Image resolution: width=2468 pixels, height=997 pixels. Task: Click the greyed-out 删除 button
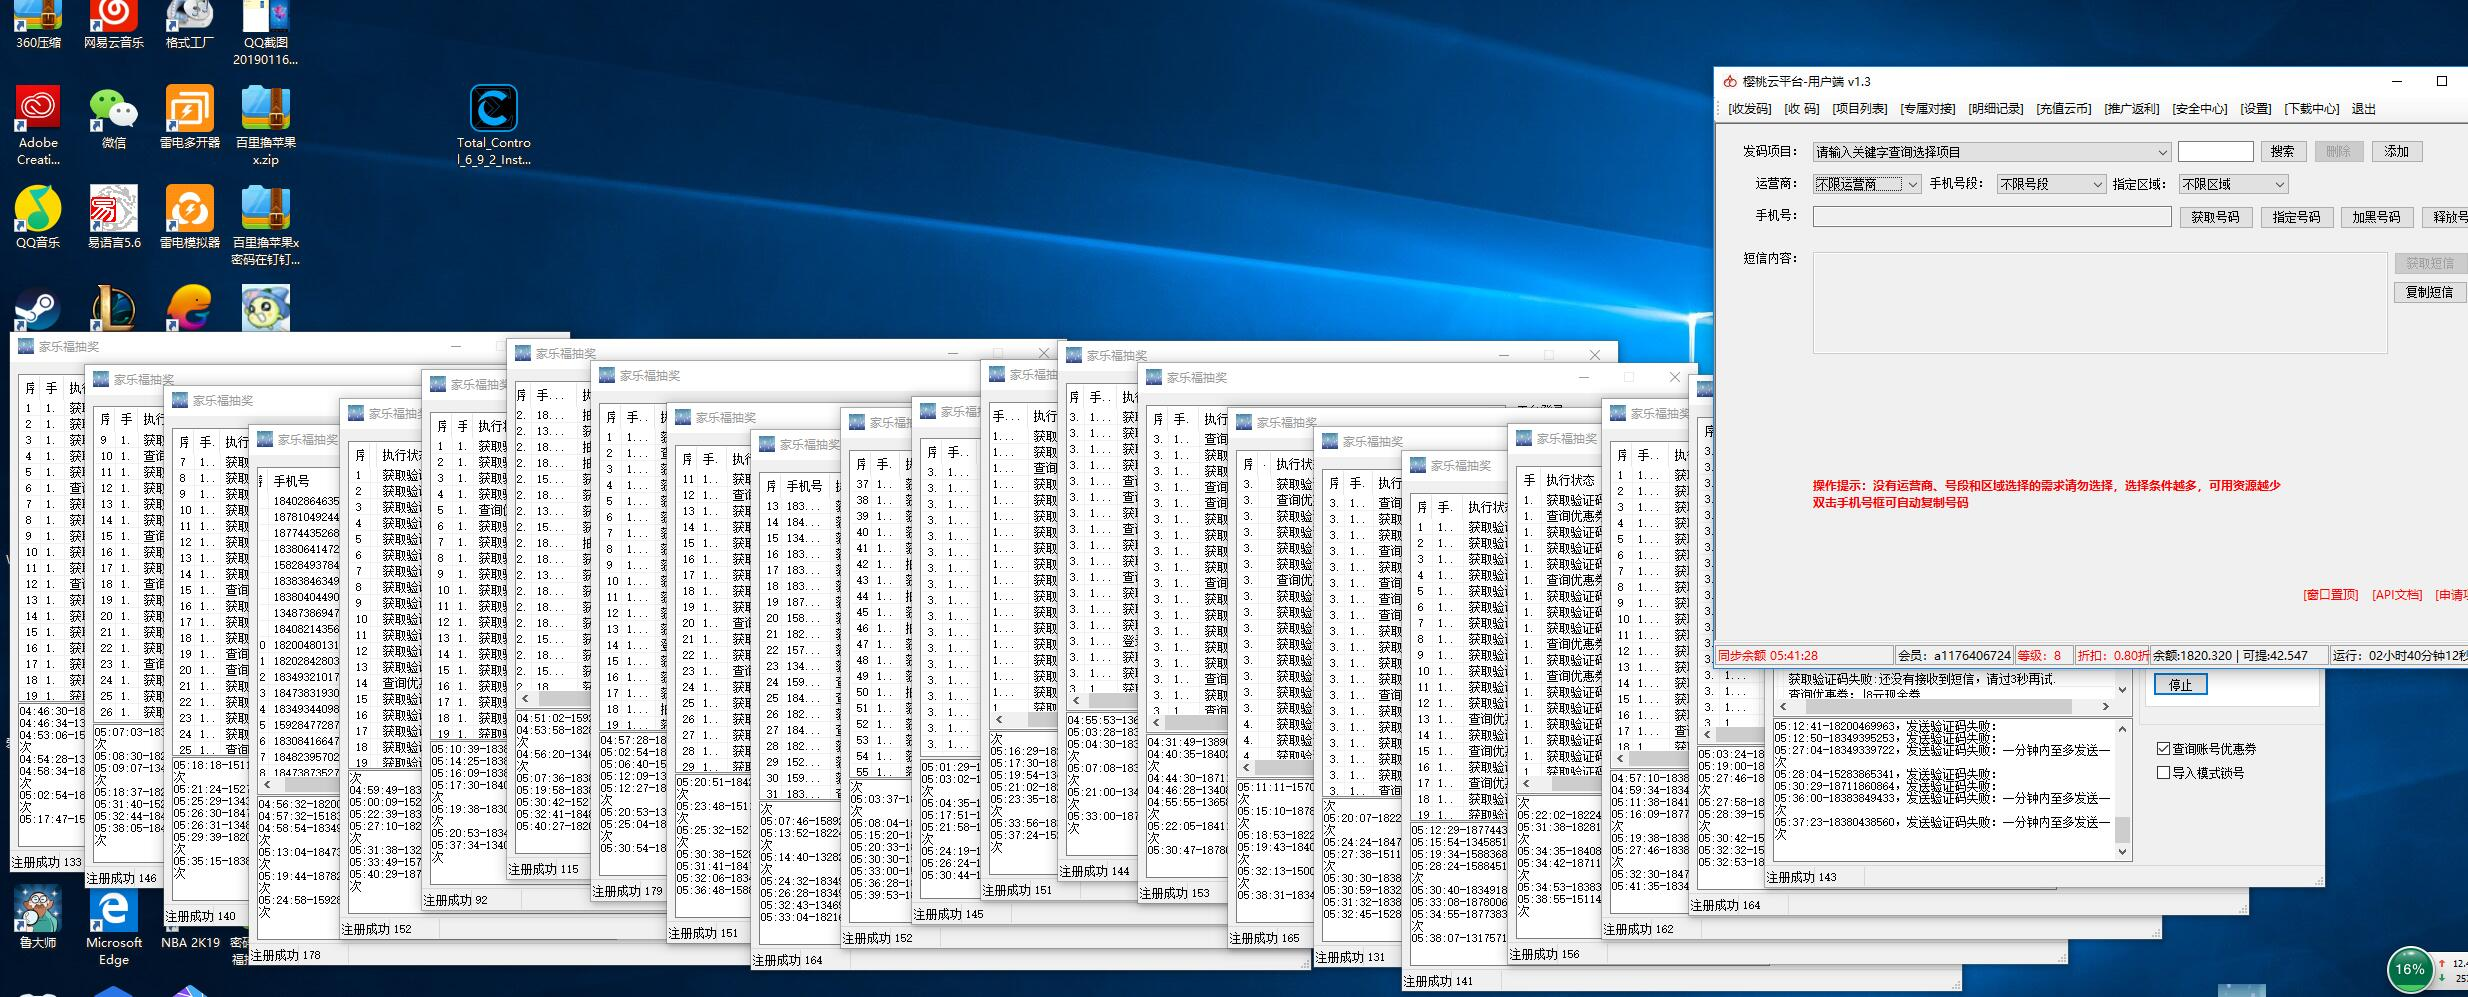(x=2338, y=151)
